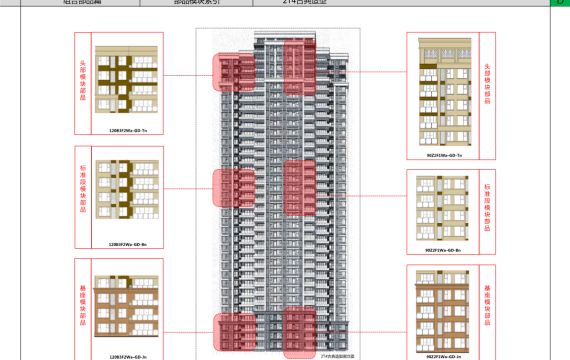Click bottom-left red highlighted region on tower
The width and height of the screenshot is (570, 360).
tap(235, 332)
